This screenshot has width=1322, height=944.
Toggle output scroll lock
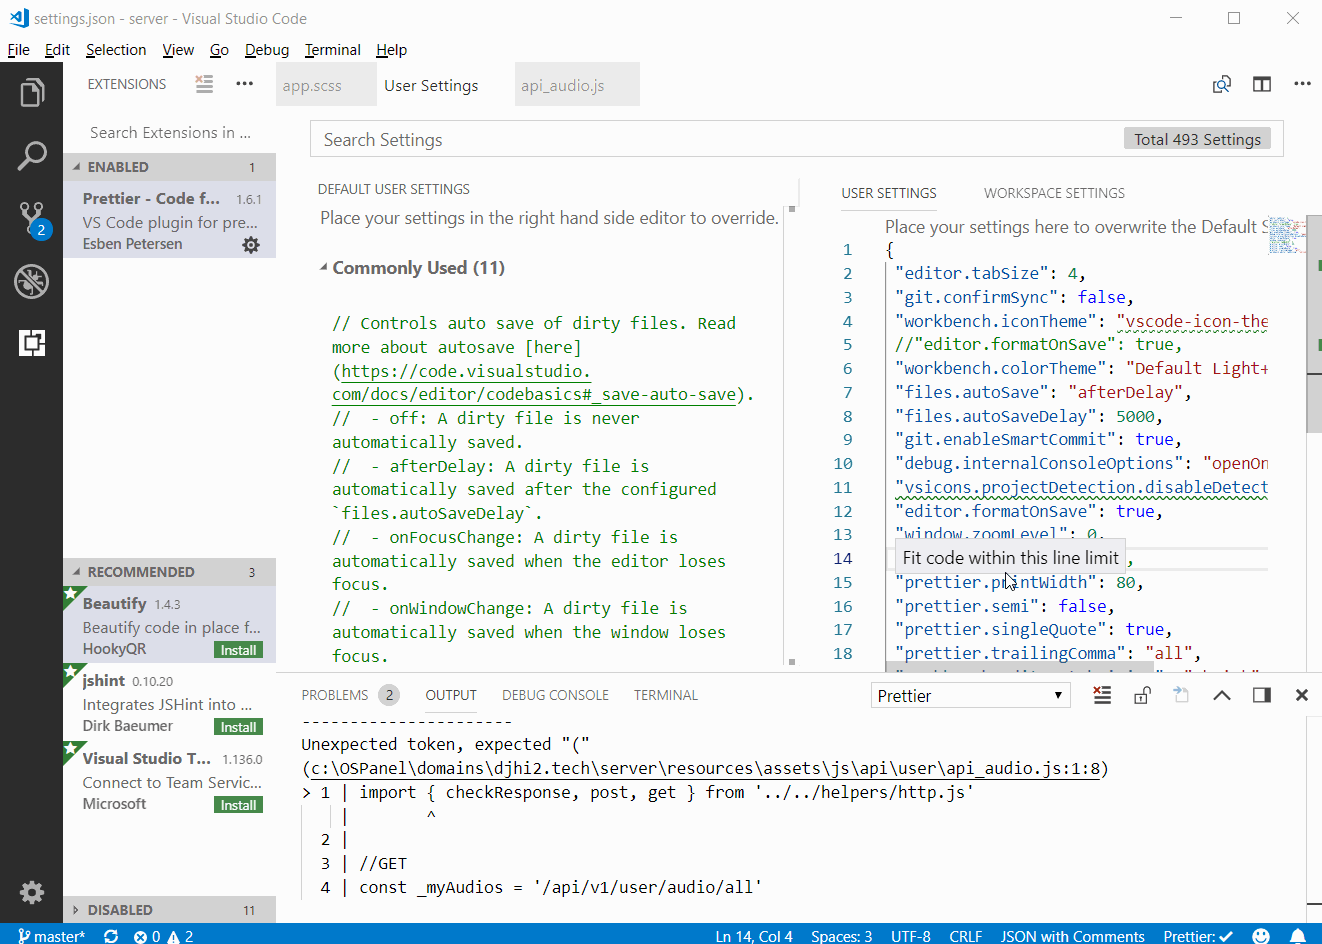coord(1142,695)
